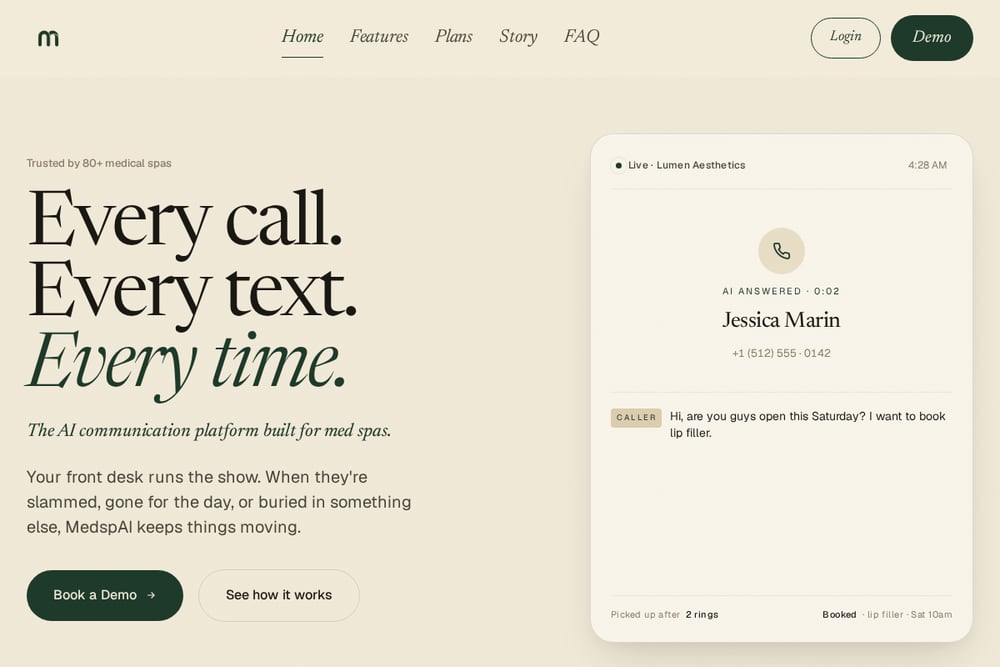Screen dimensions: 1000x667
Task: Click the green MedspAI logo icon
Action: (48, 38)
